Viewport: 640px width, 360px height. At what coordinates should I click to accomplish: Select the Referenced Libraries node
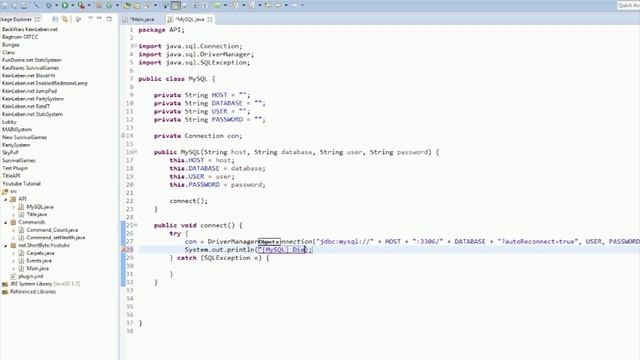(x=33, y=292)
